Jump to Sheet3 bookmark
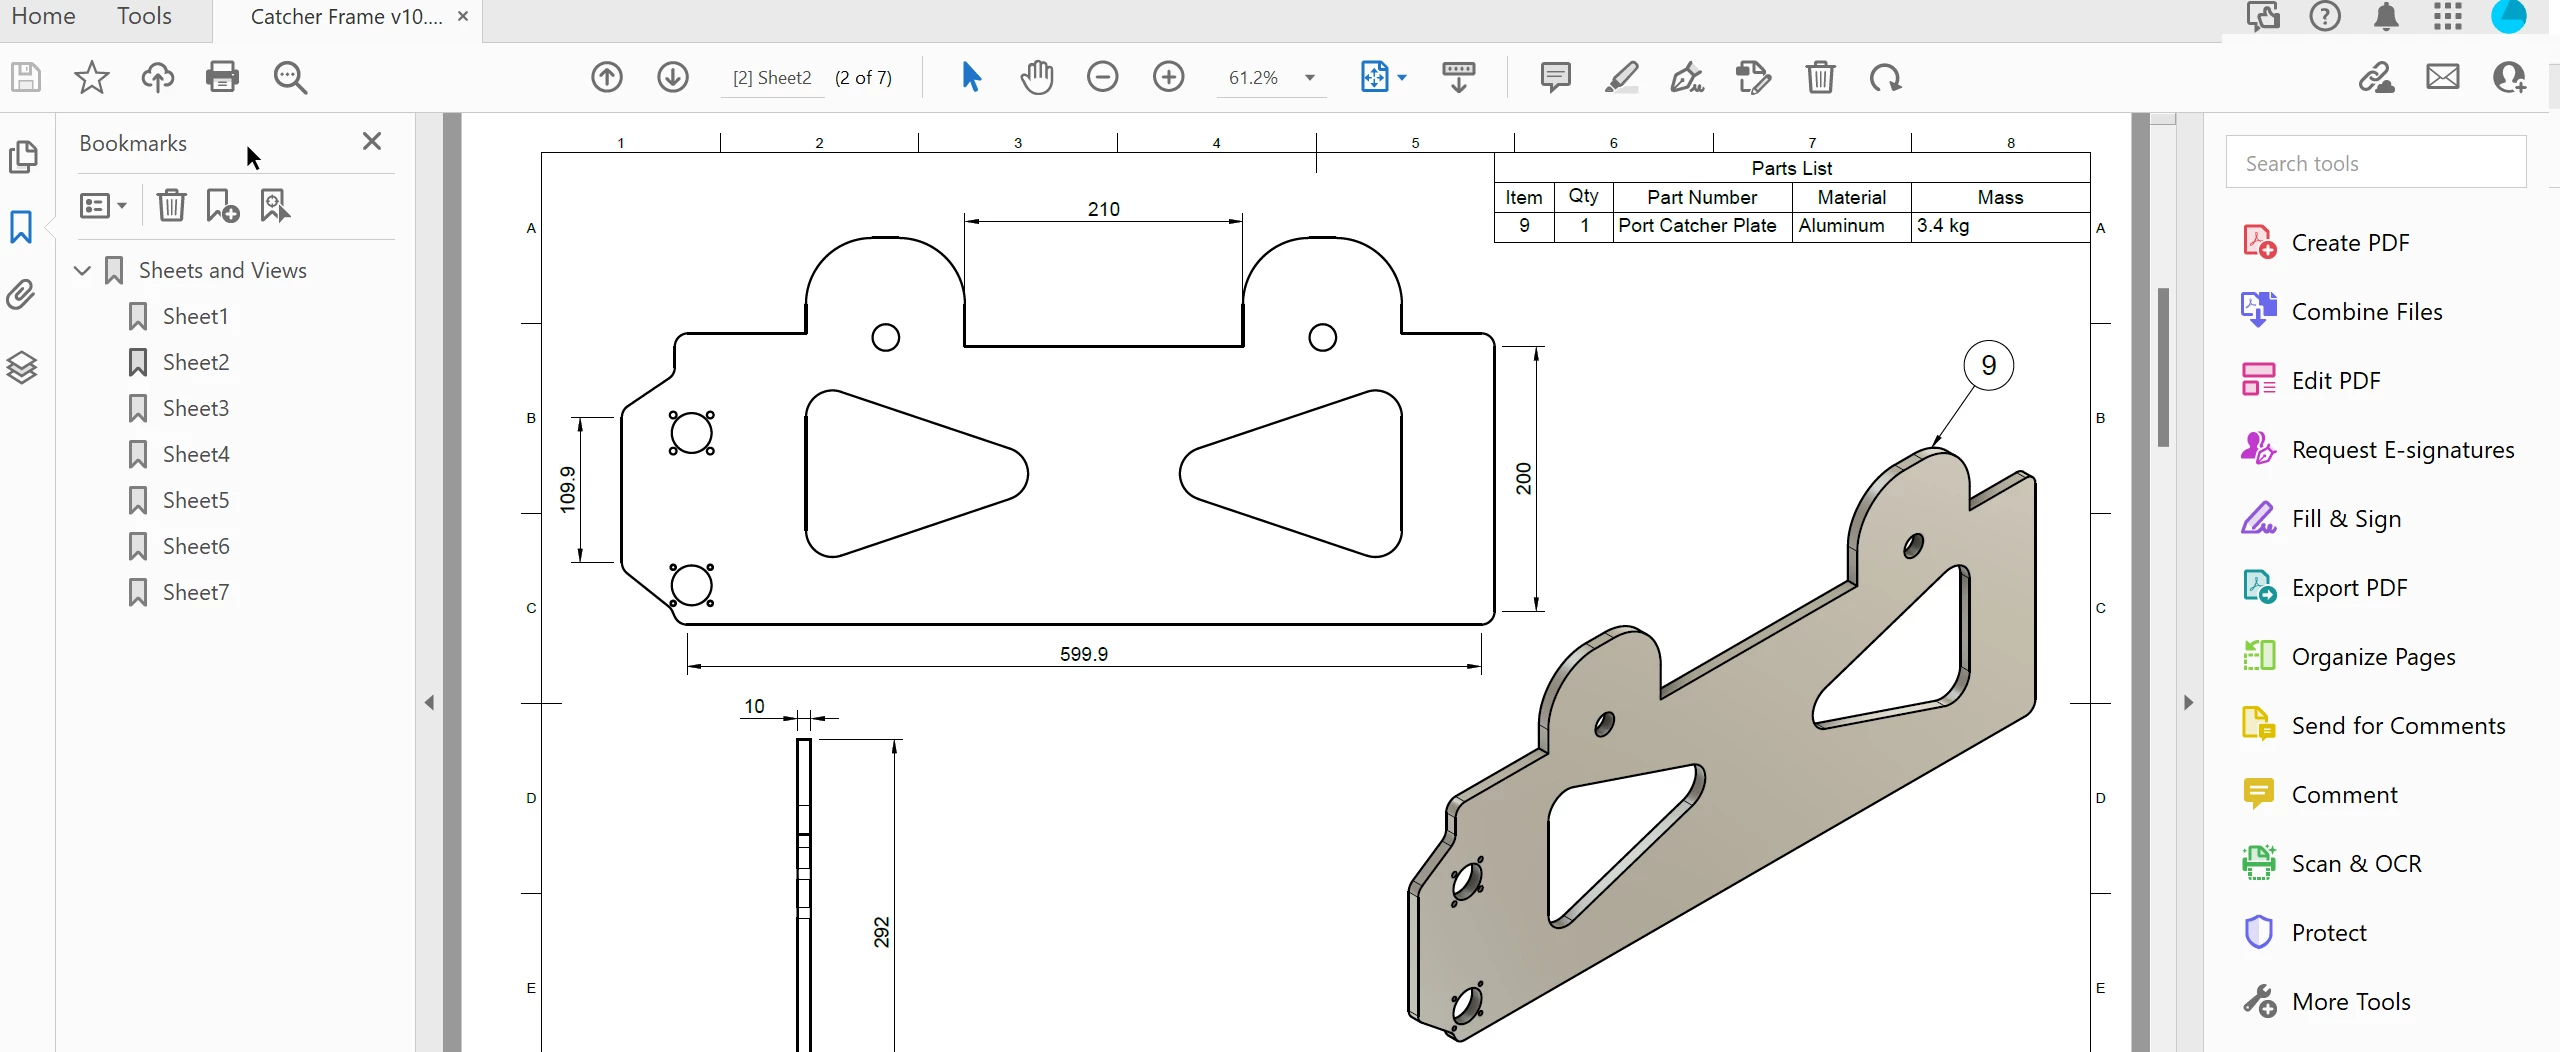Screen dimensions: 2560x1052 point(196,408)
